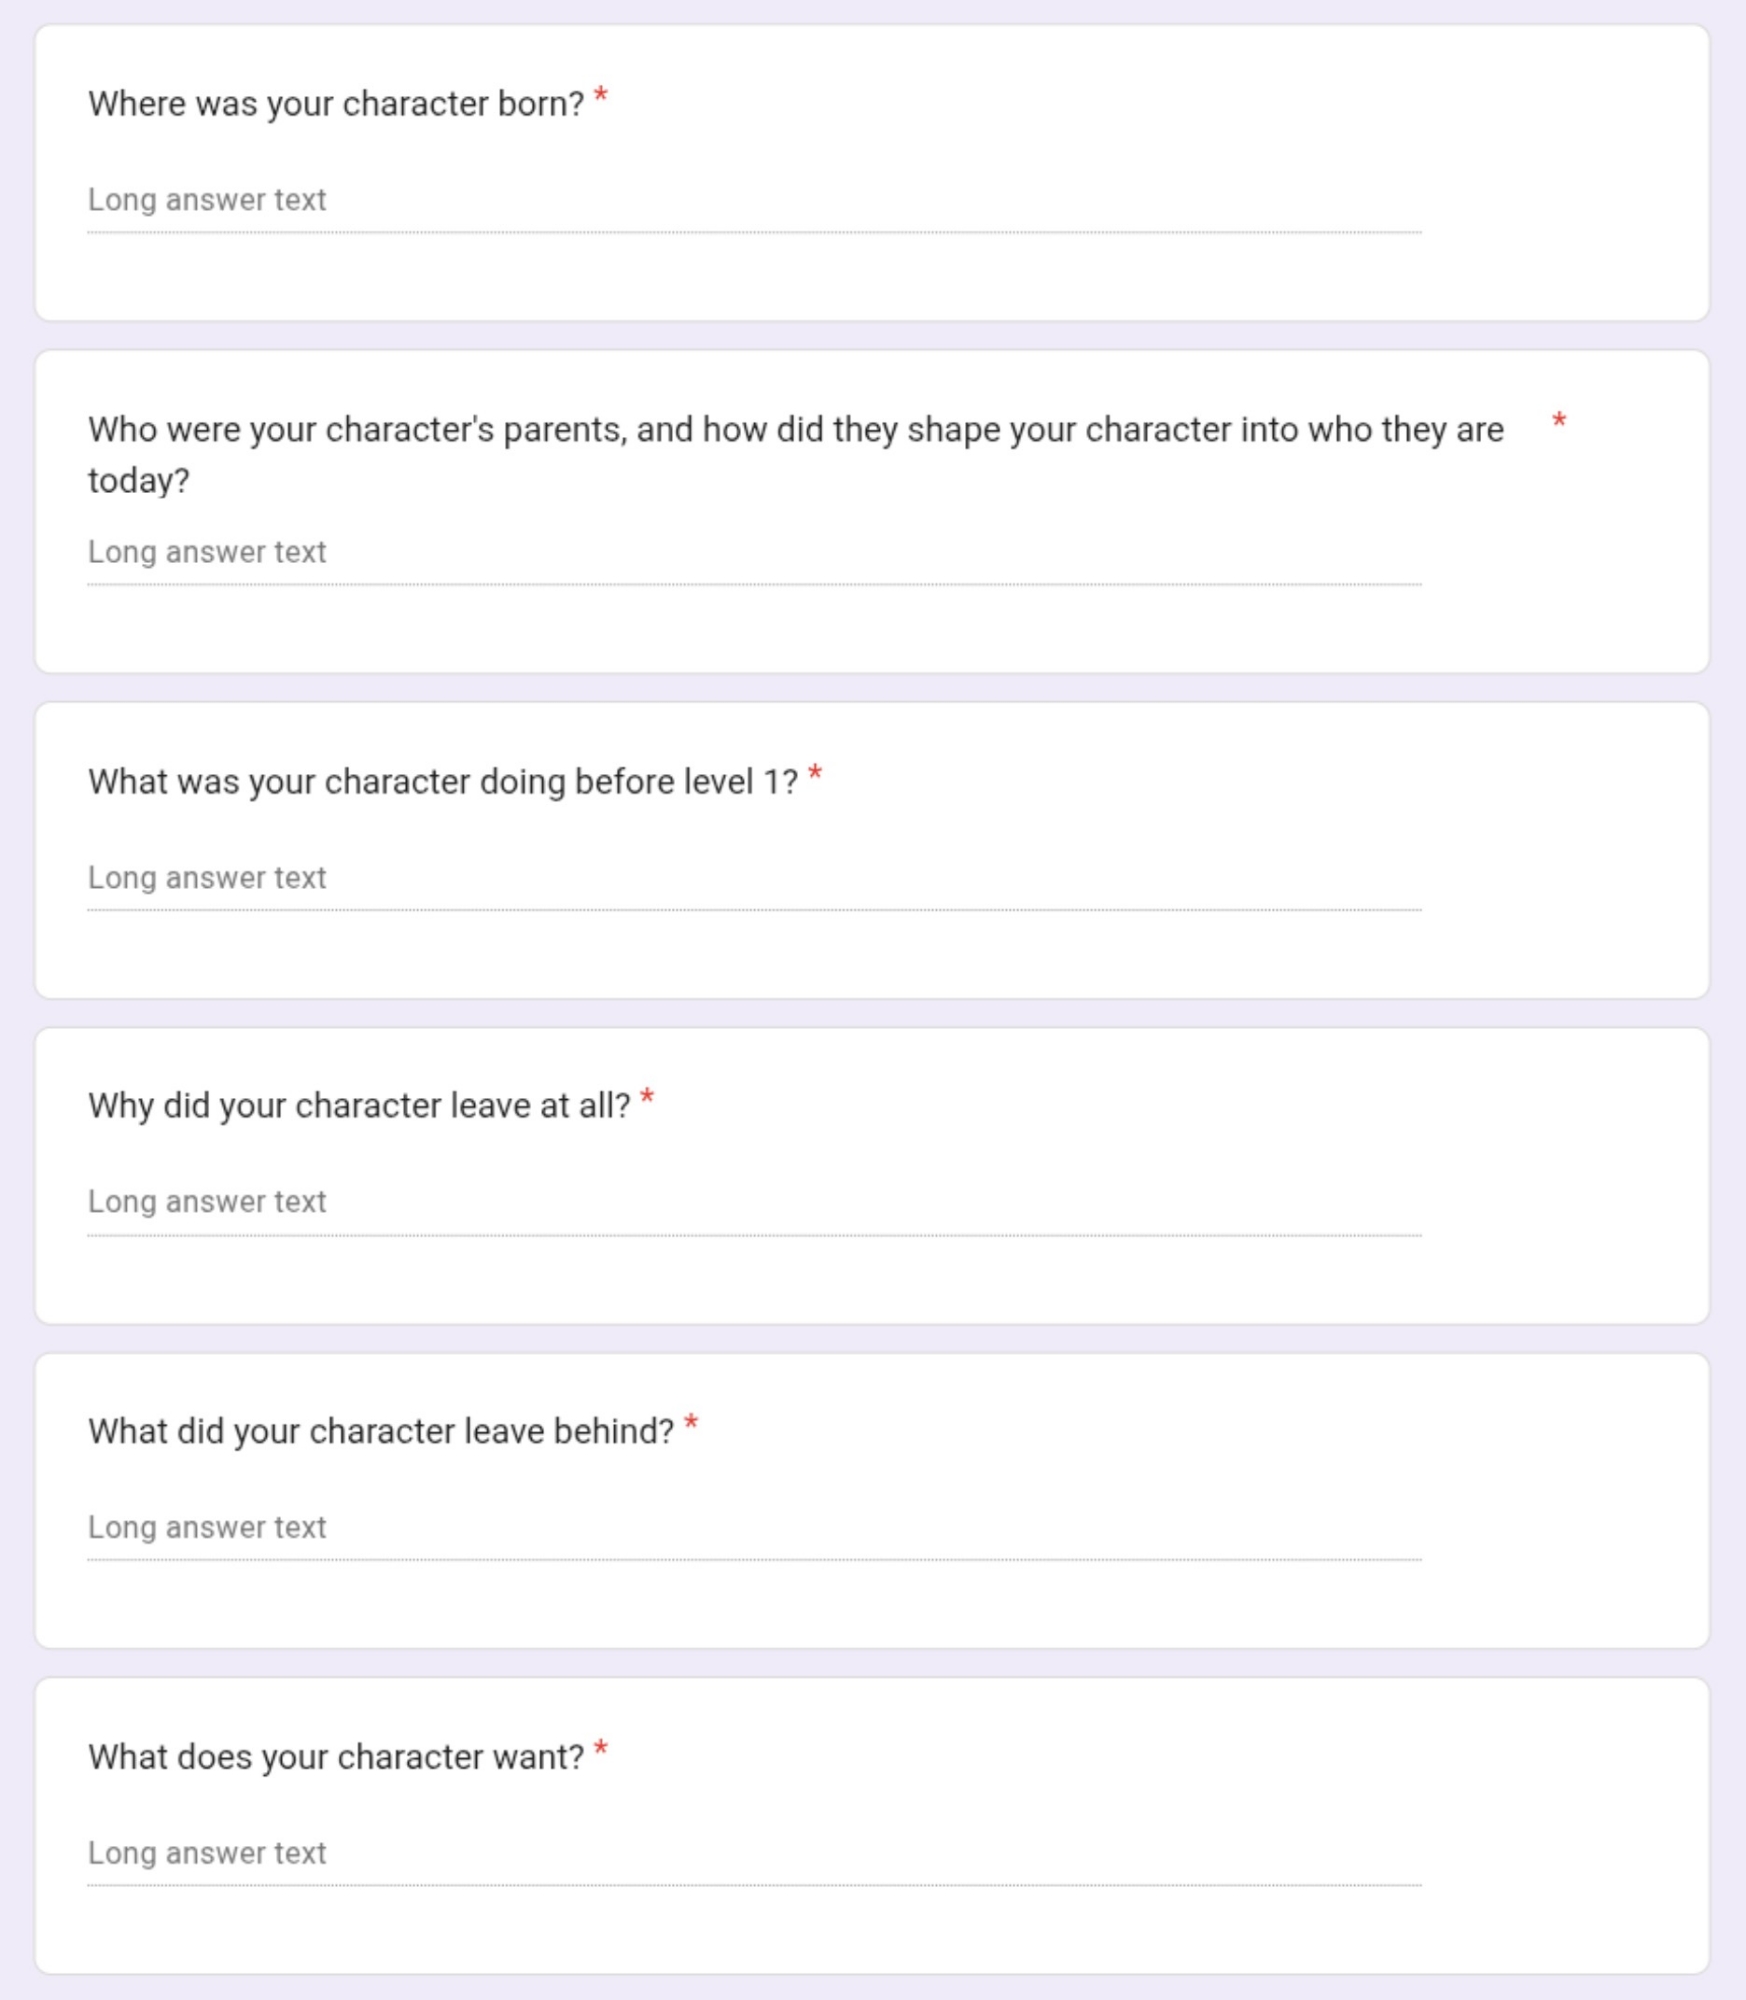The height and width of the screenshot is (2000, 1746).
Task: Click the question text about your character's parents
Action: (795, 430)
